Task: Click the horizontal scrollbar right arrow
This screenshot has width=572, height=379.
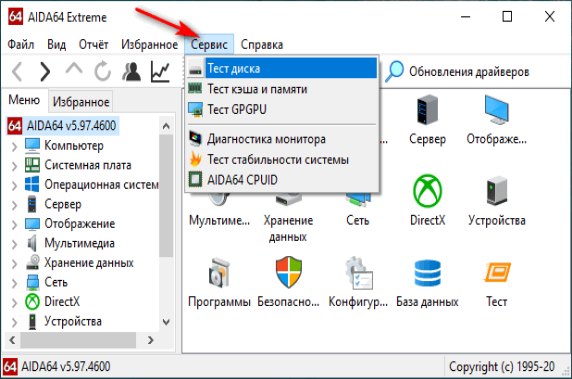Action: pos(150,340)
